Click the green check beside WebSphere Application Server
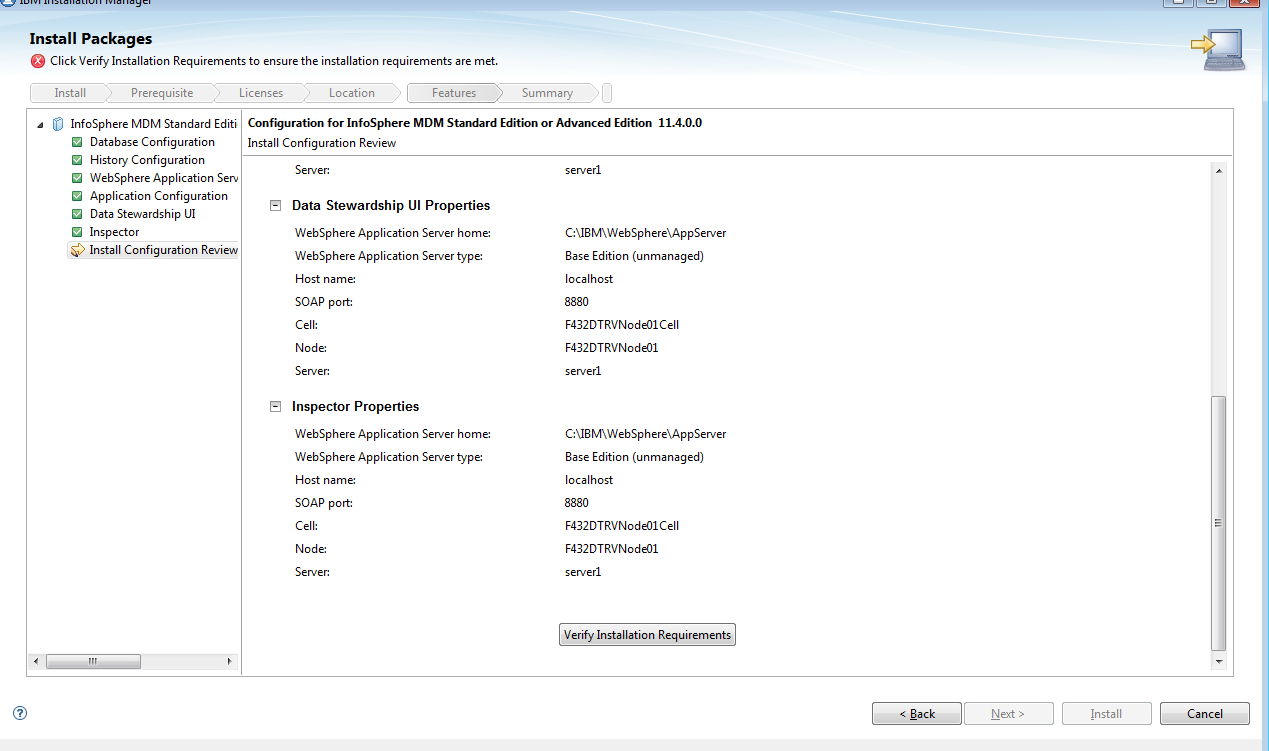 pyautogui.click(x=77, y=178)
